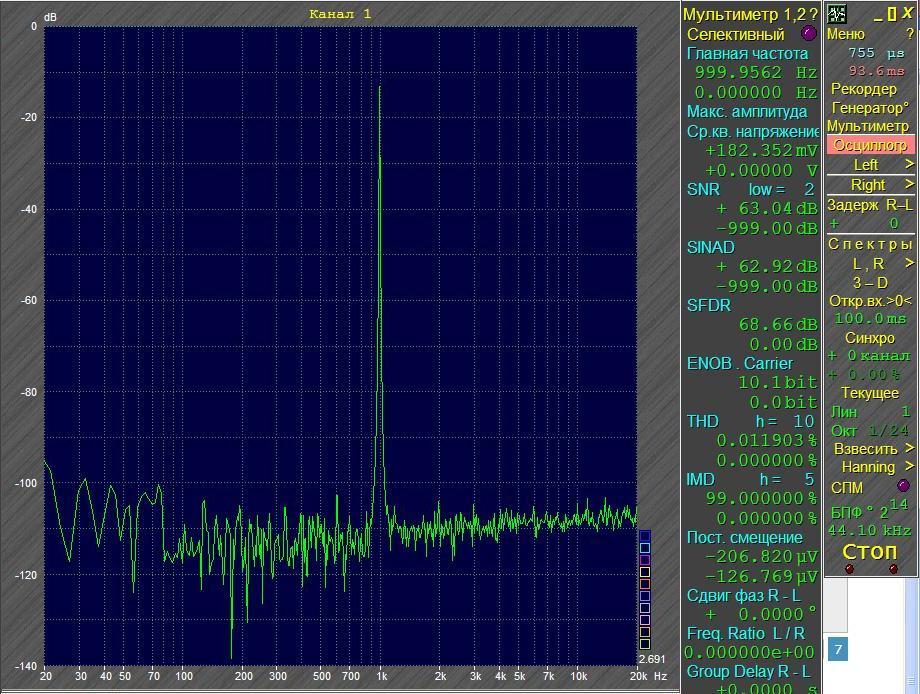The width and height of the screenshot is (920, 694).
Task: Switch the scale to Лин
Action: pyautogui.click(x=844, y=412)
